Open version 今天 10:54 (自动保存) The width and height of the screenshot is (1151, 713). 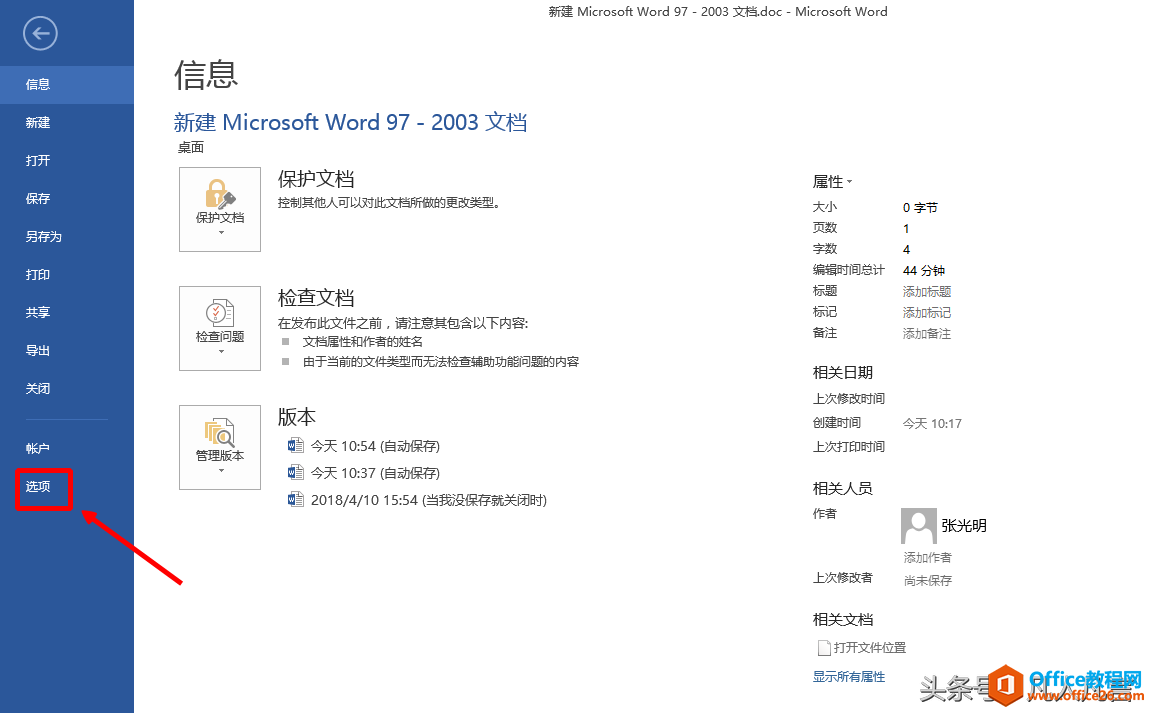point(375,446)
